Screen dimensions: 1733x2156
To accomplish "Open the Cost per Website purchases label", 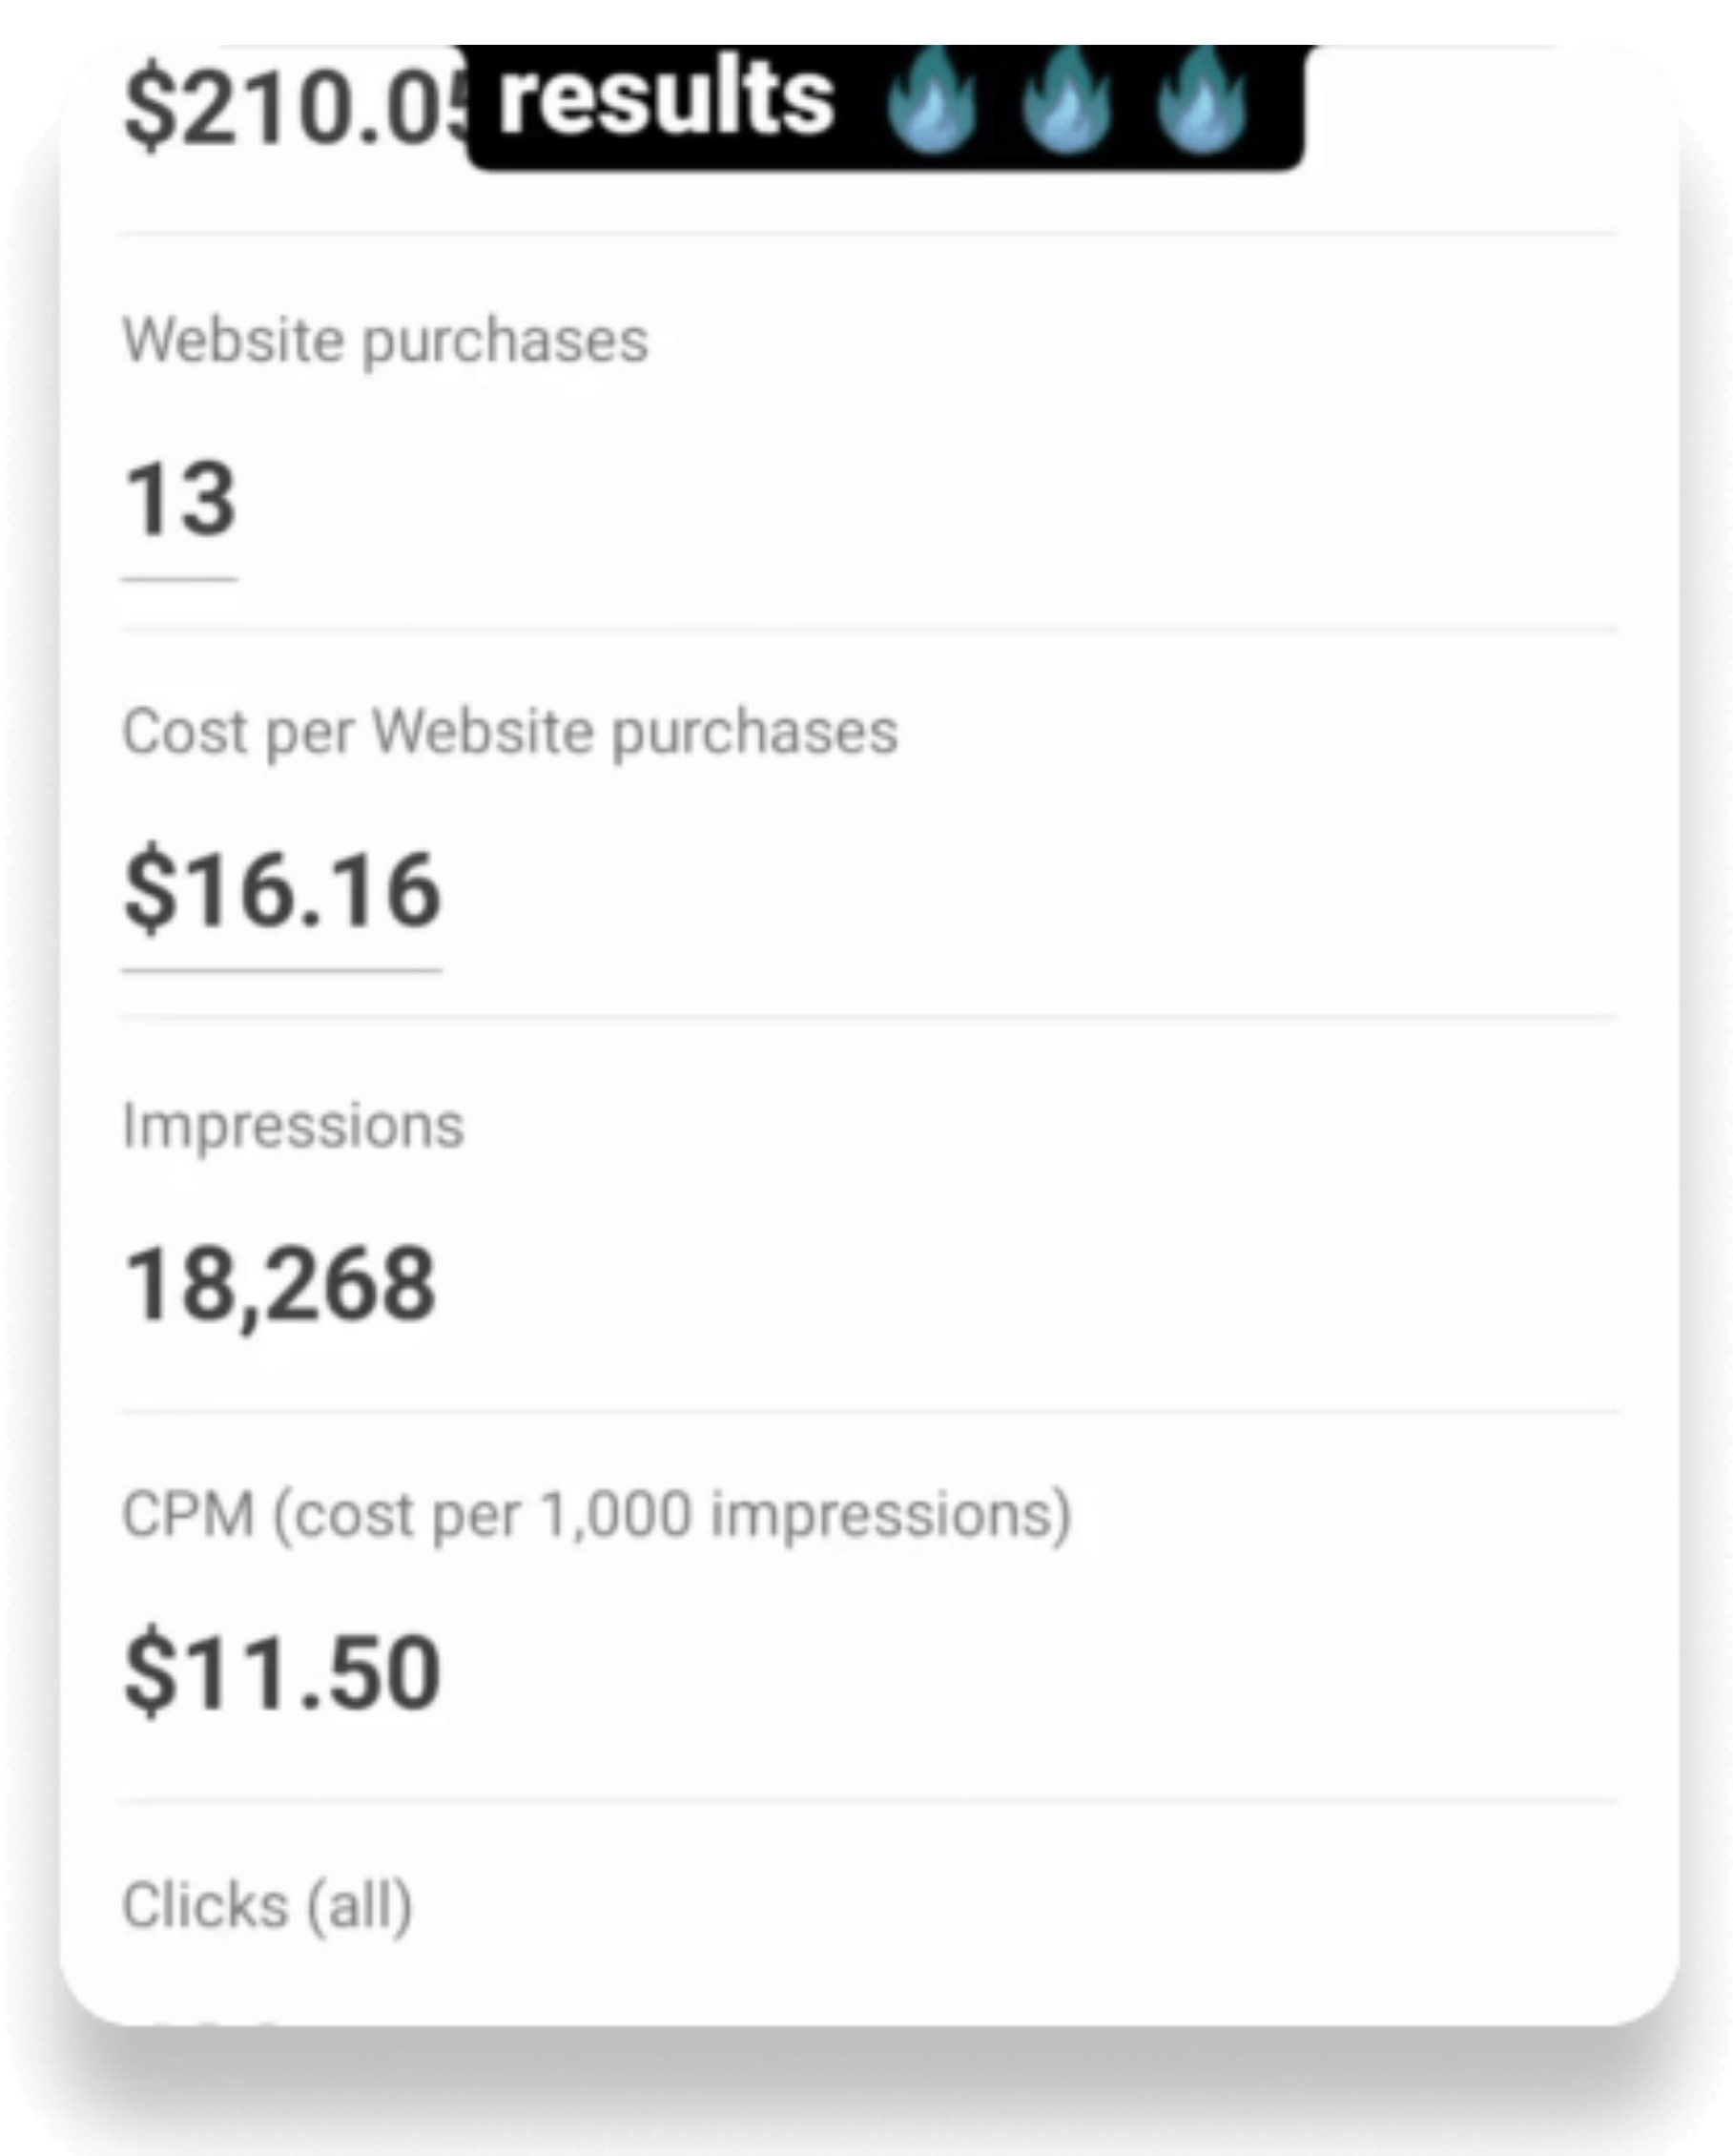I will tap(510, 732).
